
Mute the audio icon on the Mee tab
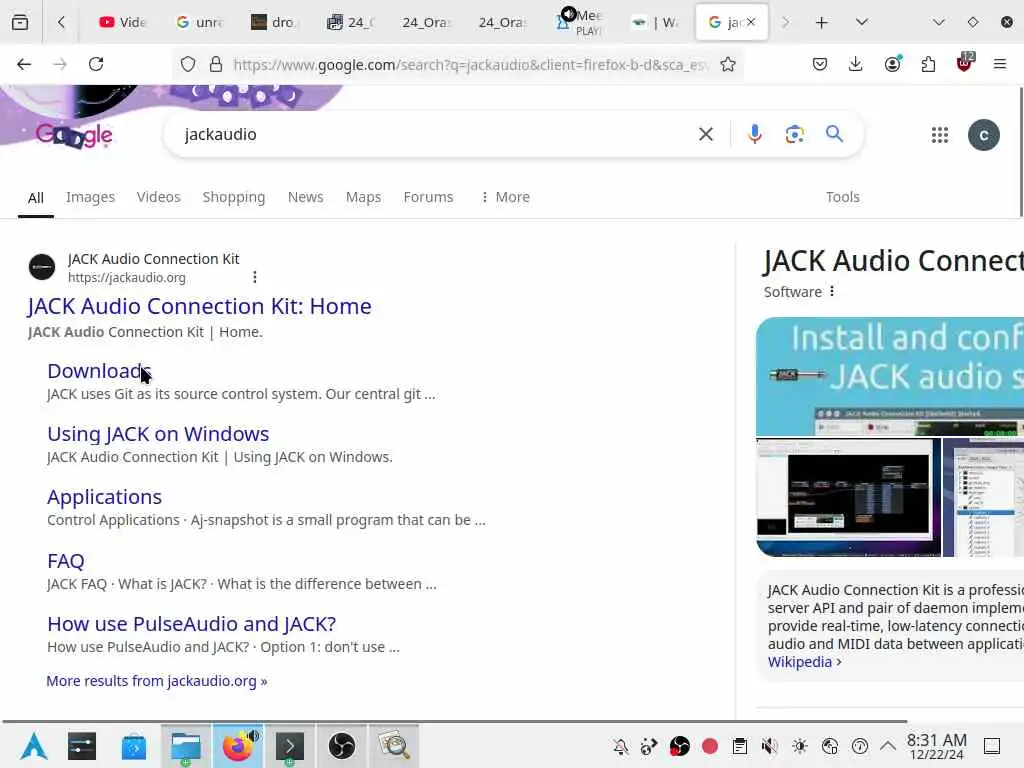point(569,14)
